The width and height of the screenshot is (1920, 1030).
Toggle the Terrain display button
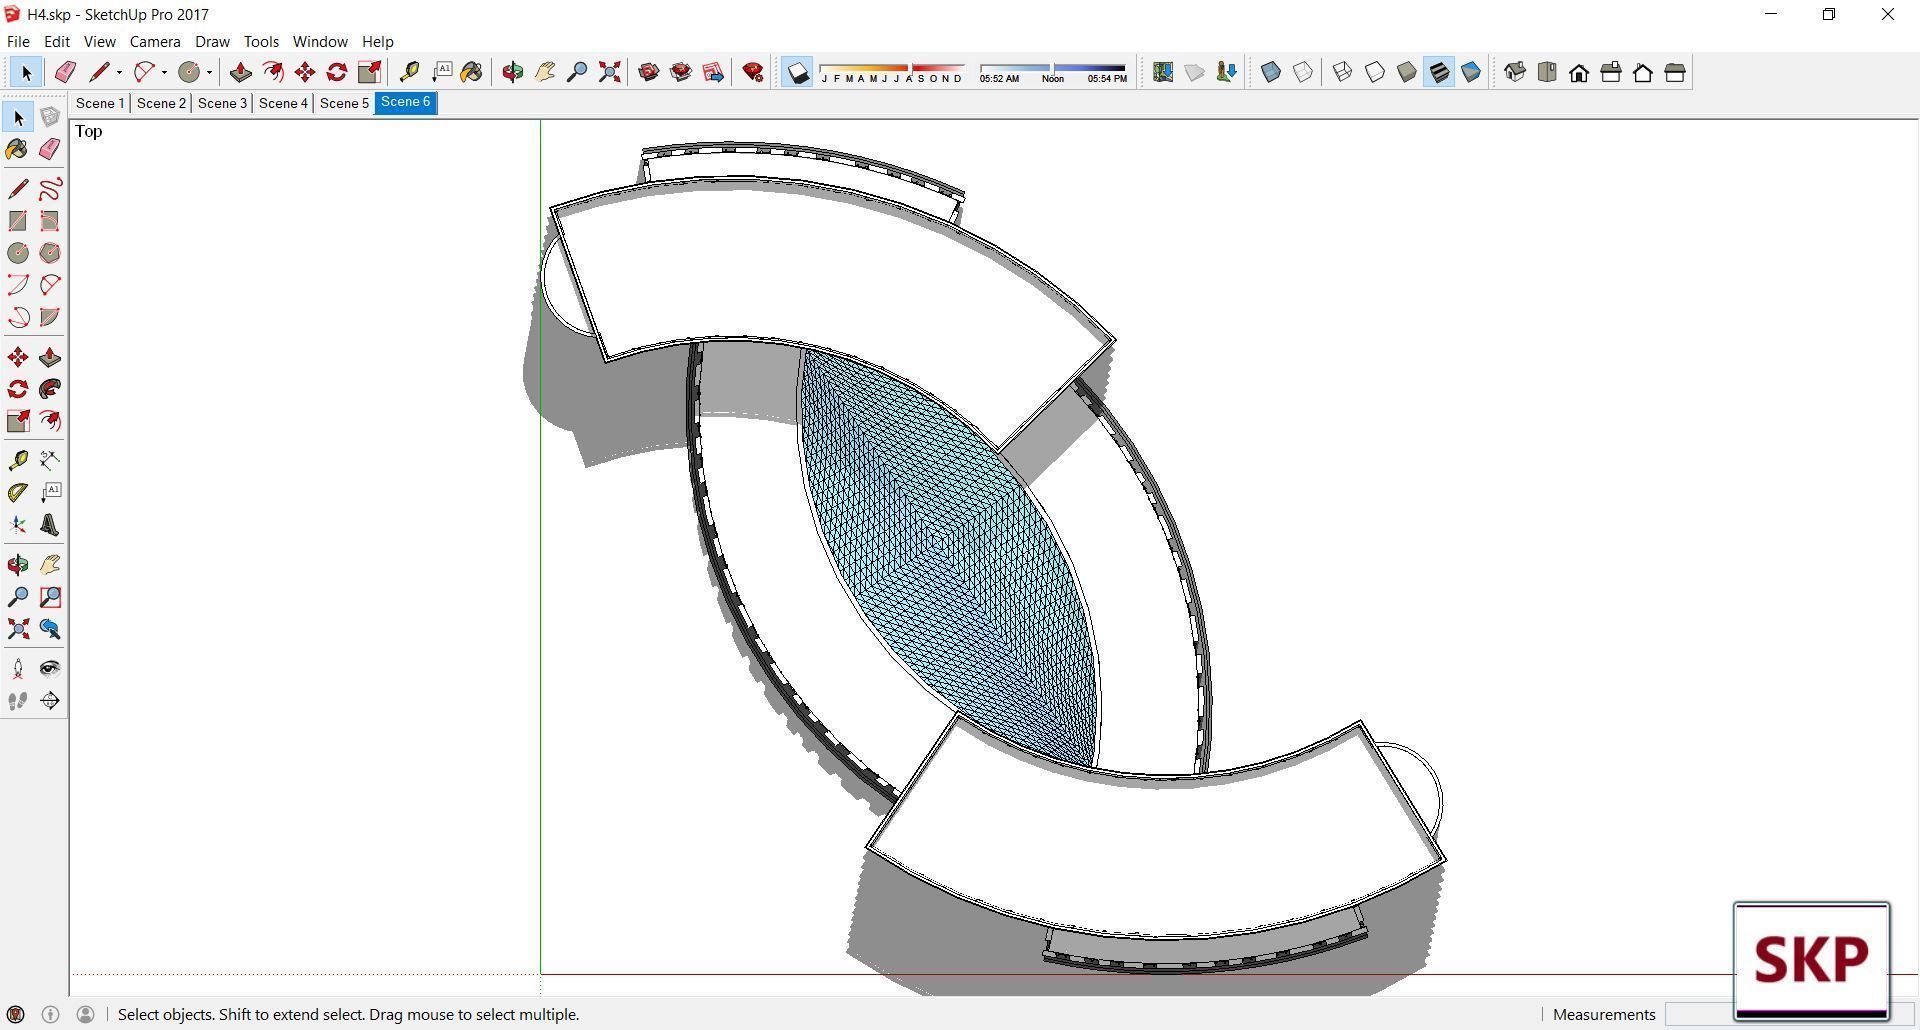(x=1195, y=72)
